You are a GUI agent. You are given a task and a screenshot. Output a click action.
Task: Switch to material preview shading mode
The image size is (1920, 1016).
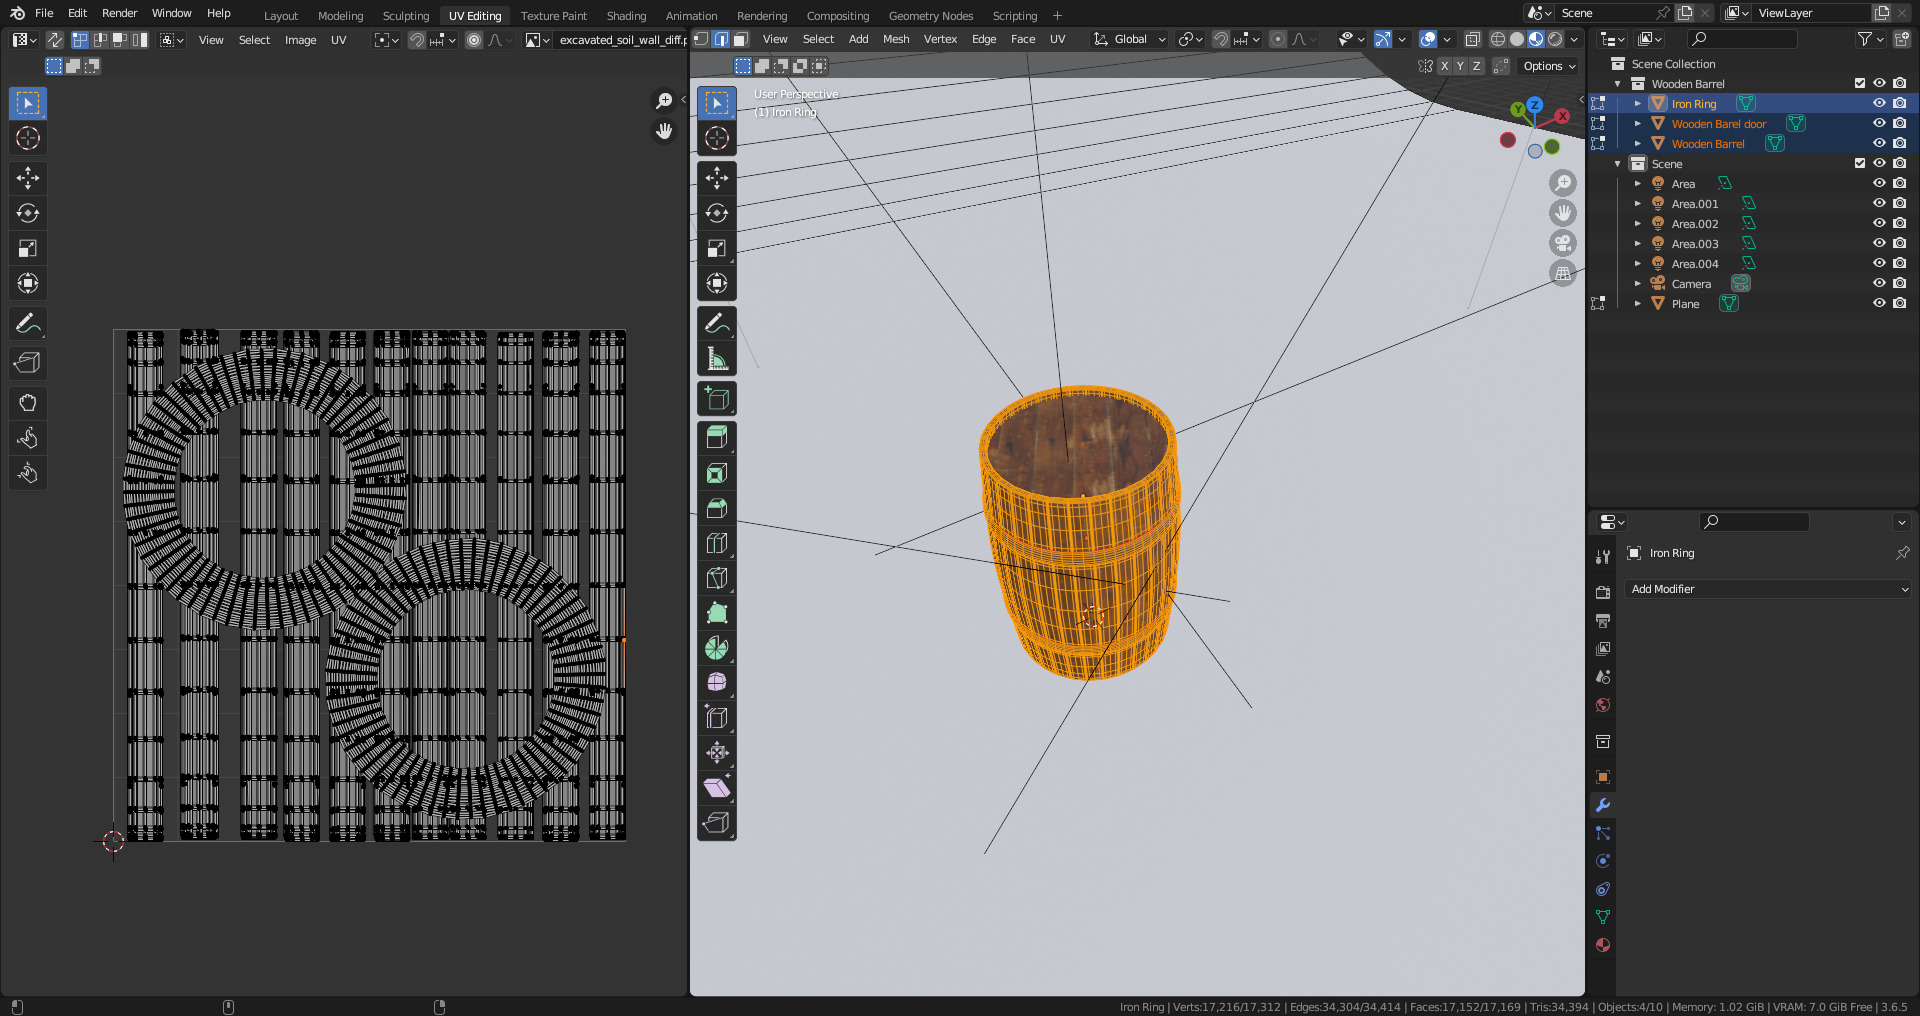point(1536,39)
